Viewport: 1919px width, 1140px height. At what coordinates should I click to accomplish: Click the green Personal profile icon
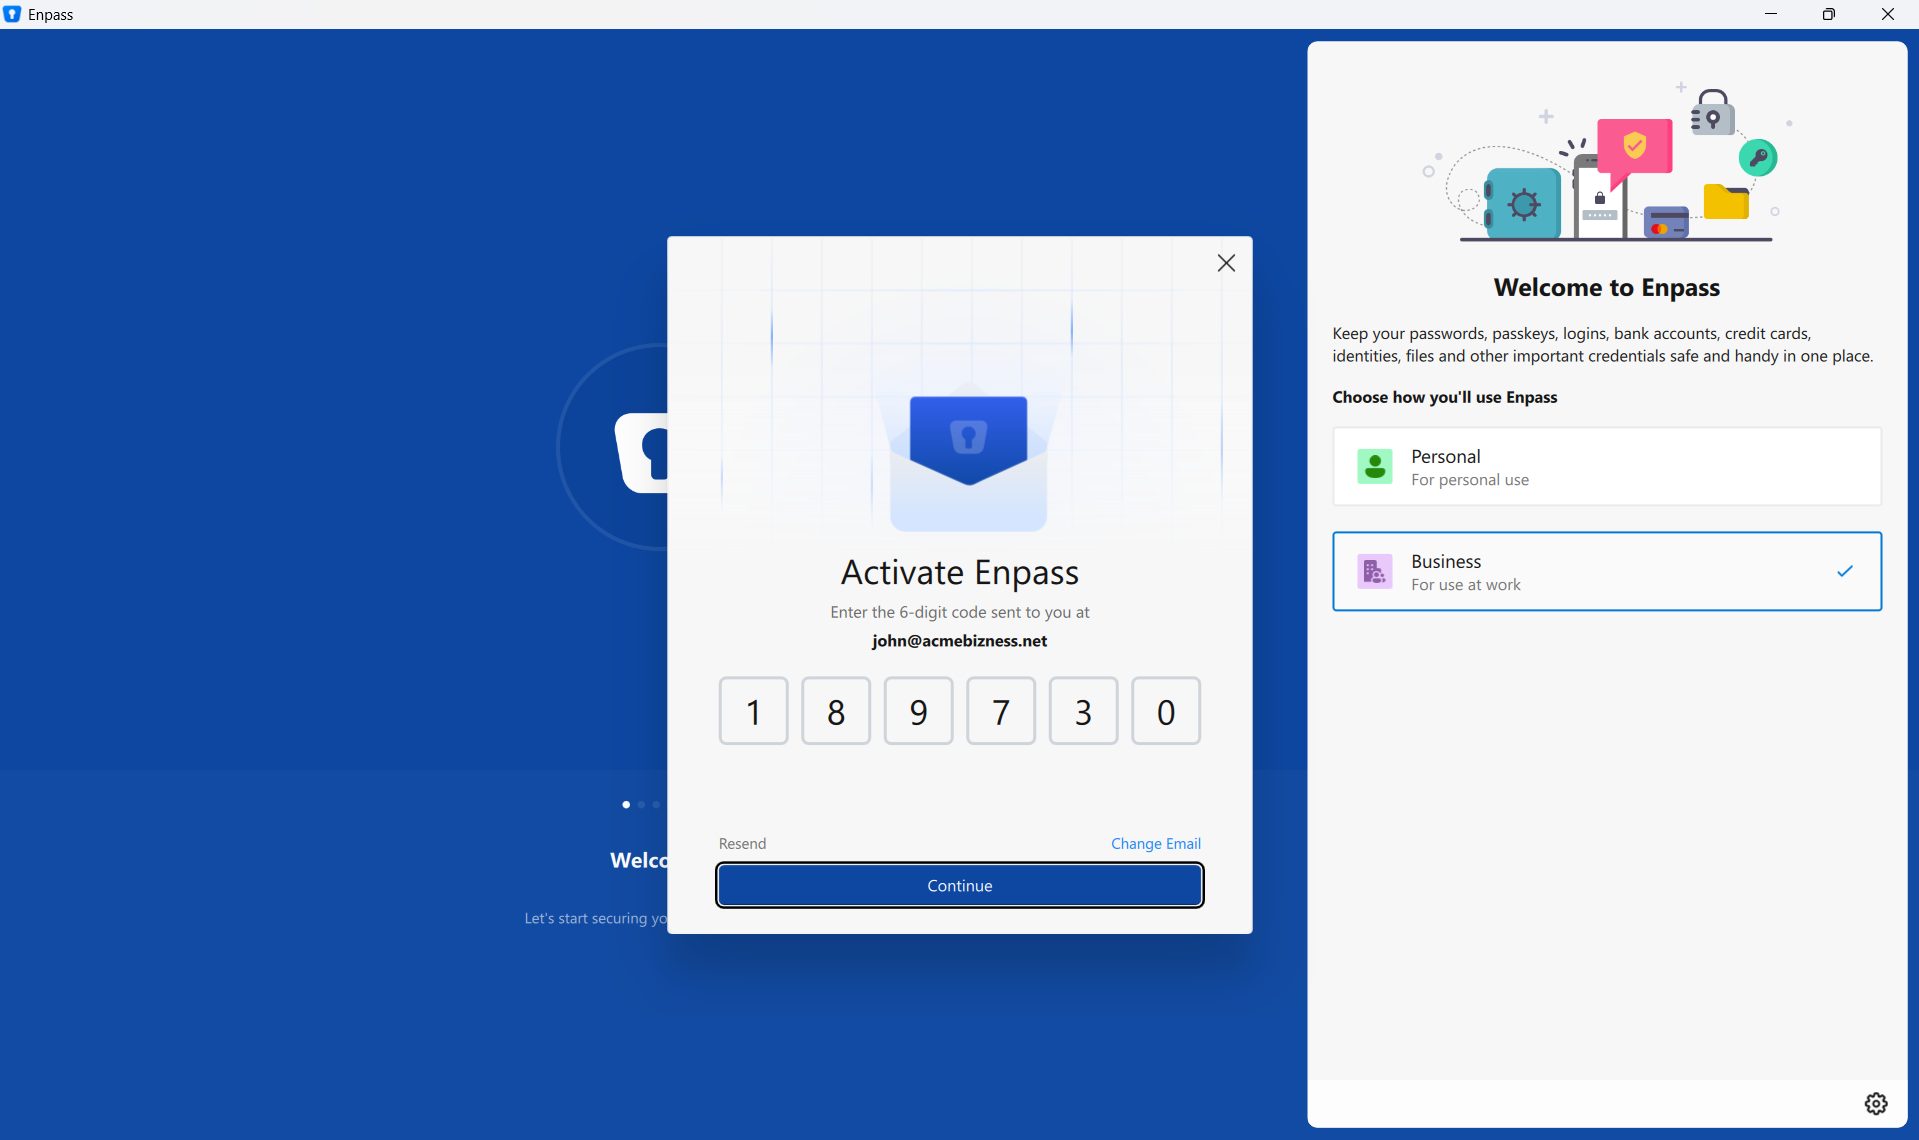click(x=1375, y=466)
